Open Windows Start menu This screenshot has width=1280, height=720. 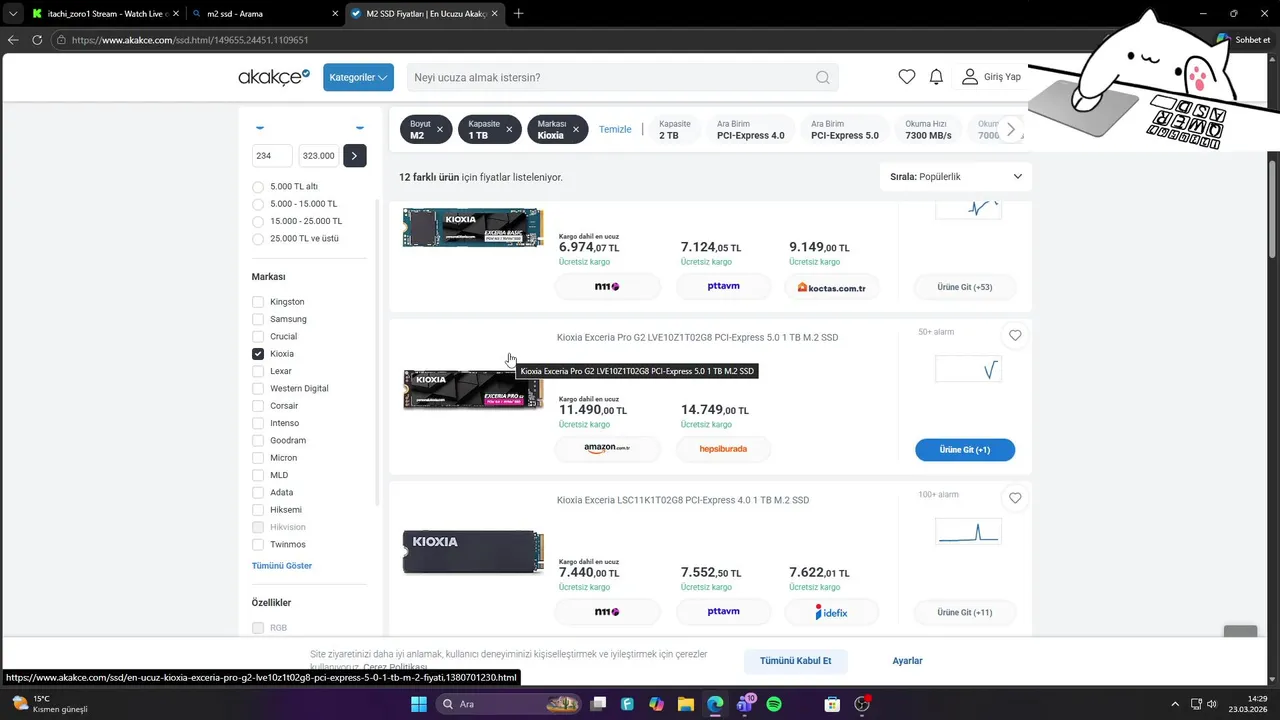(419, 704)
